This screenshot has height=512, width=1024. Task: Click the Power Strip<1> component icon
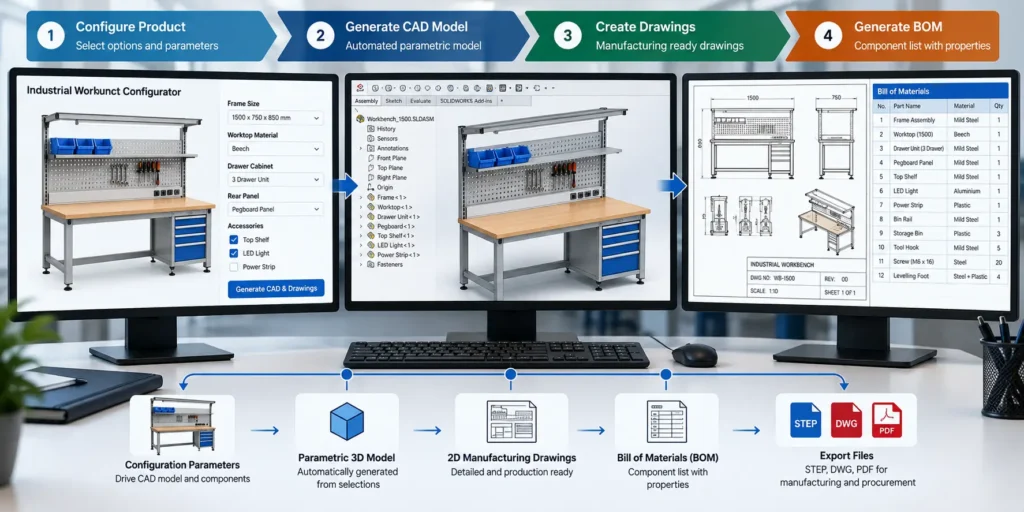(x=370, y=255)
